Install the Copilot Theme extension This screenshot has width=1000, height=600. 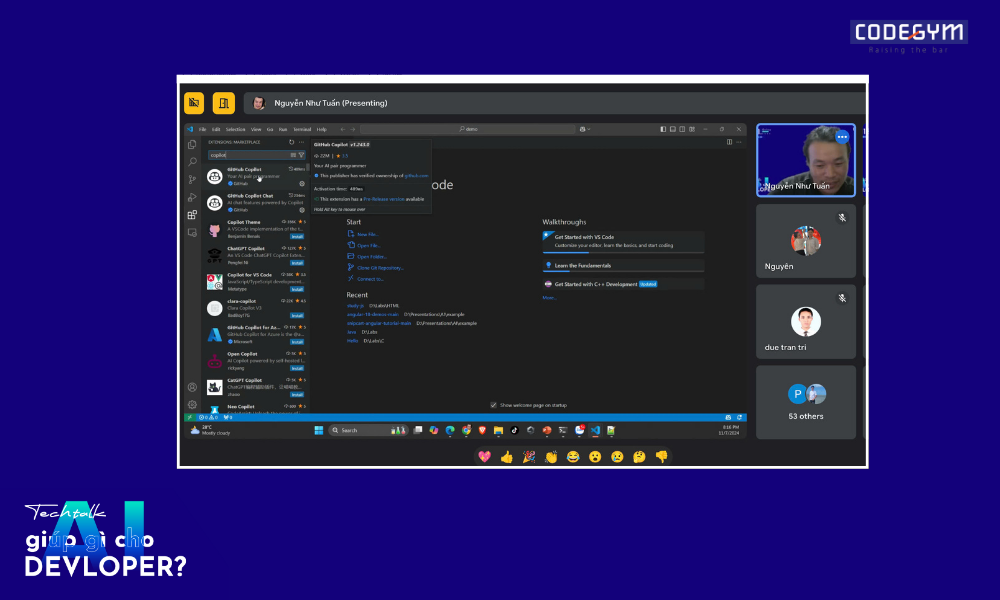(x=297, y=237)
